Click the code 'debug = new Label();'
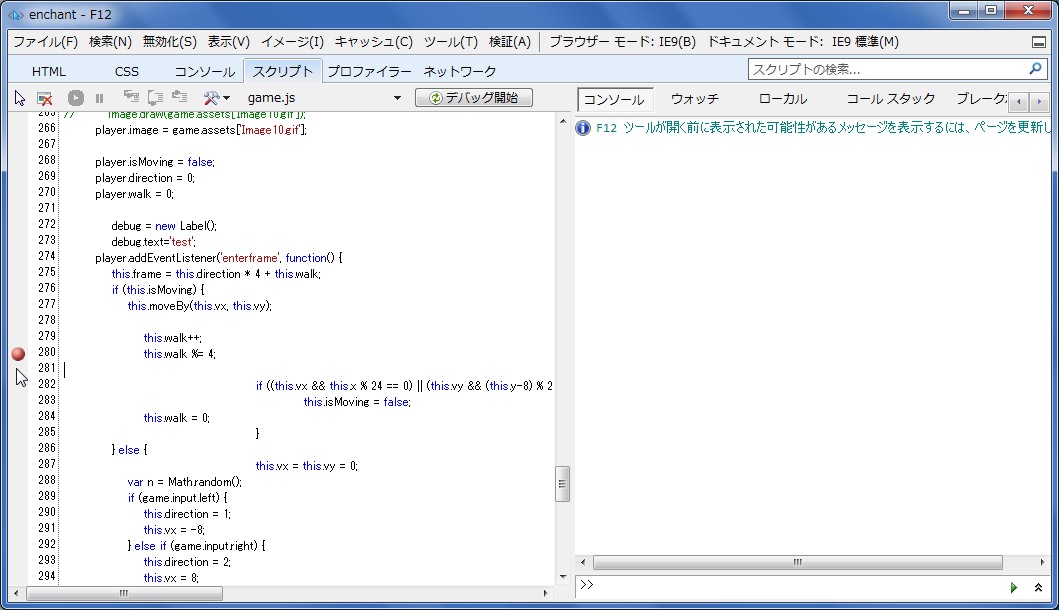 tap(164, 226)
